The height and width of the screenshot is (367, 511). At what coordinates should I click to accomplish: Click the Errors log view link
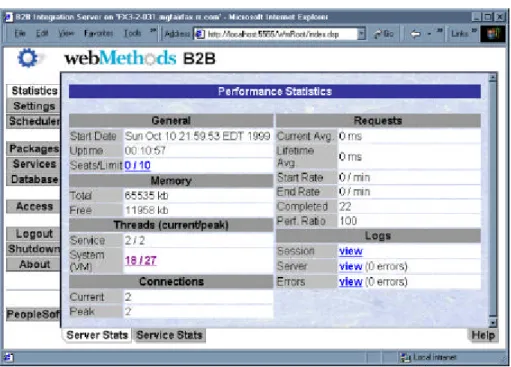coord(351,282)
